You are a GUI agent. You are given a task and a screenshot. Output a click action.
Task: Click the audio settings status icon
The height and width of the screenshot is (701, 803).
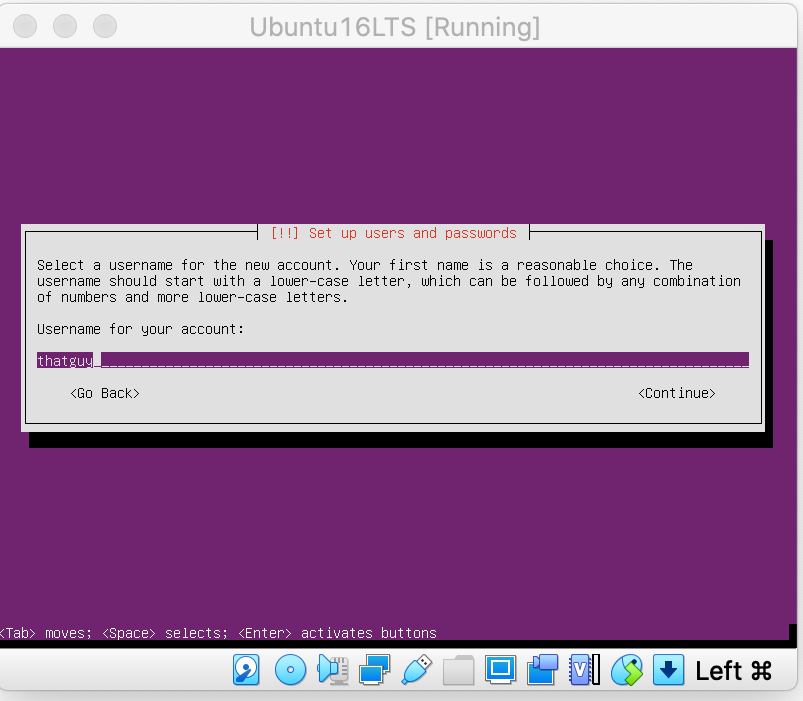332,669
